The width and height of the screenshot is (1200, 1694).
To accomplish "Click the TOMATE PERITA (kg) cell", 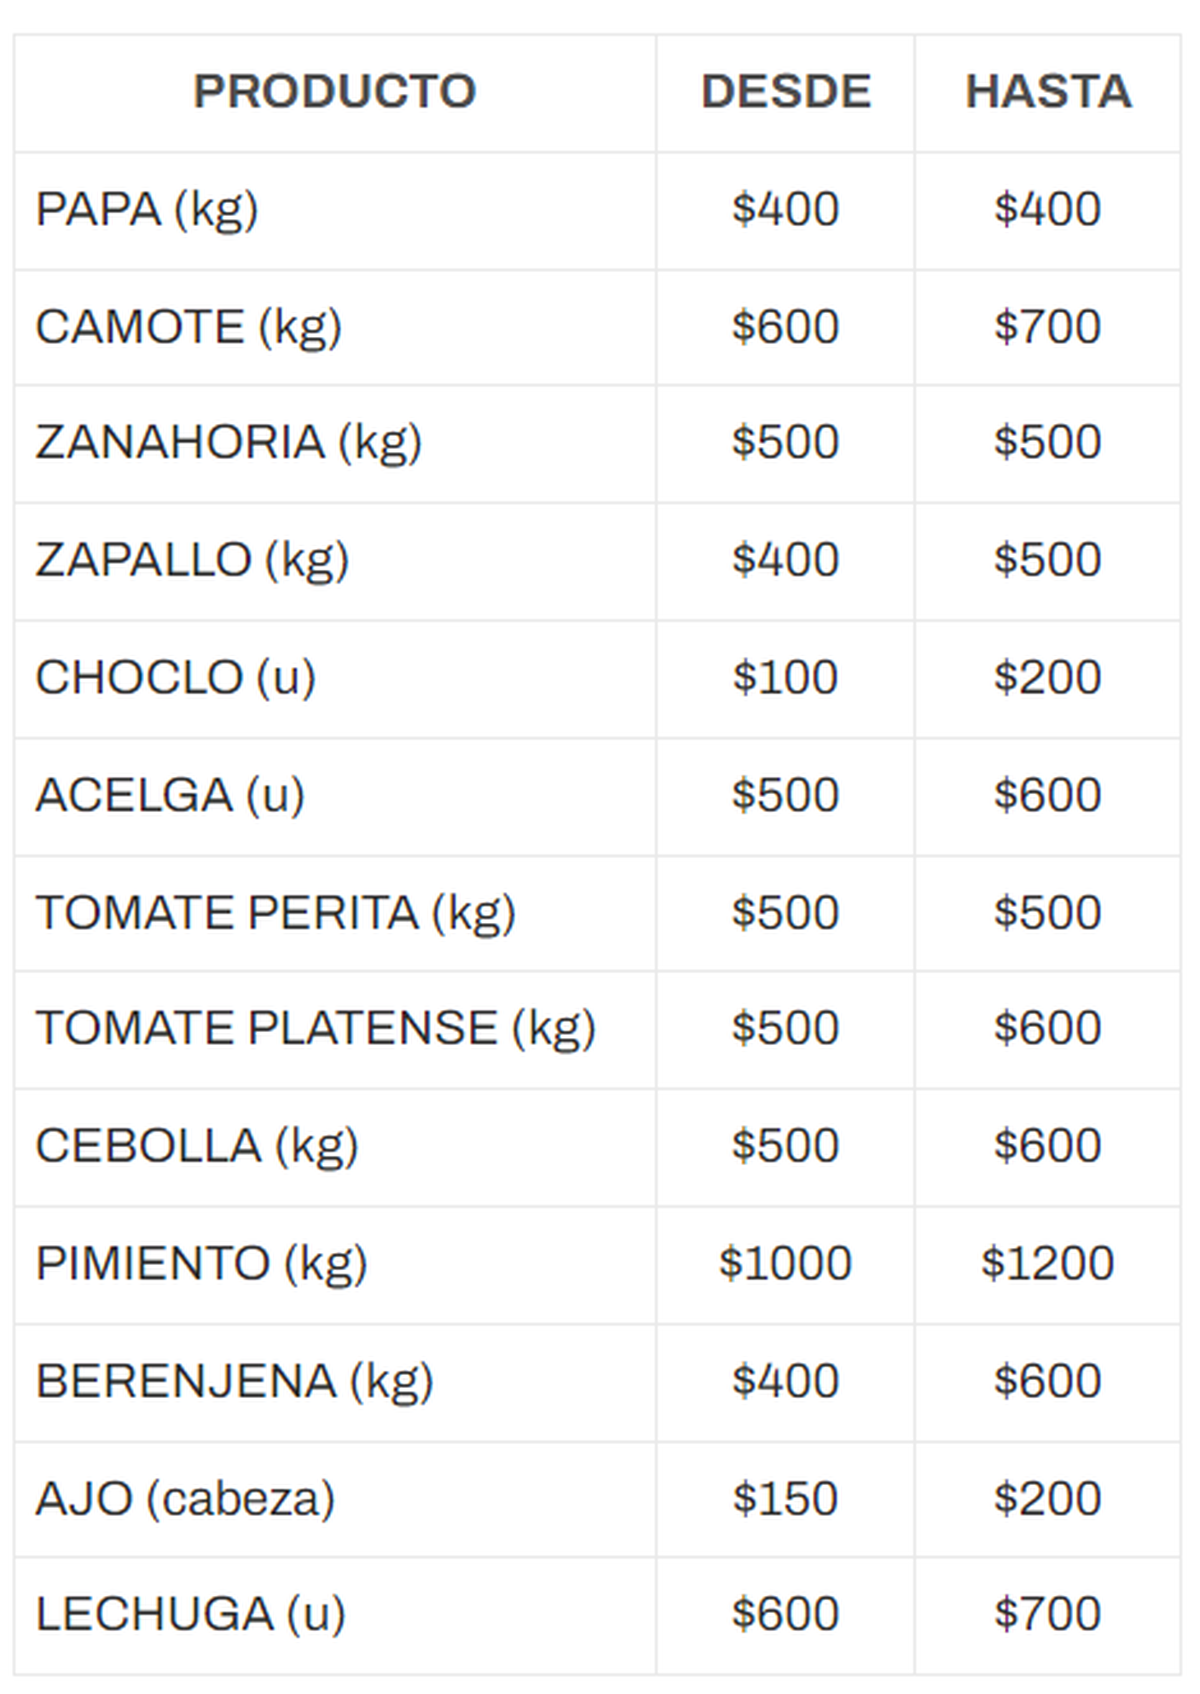I will pyautogui.click(x=276, y=913).
